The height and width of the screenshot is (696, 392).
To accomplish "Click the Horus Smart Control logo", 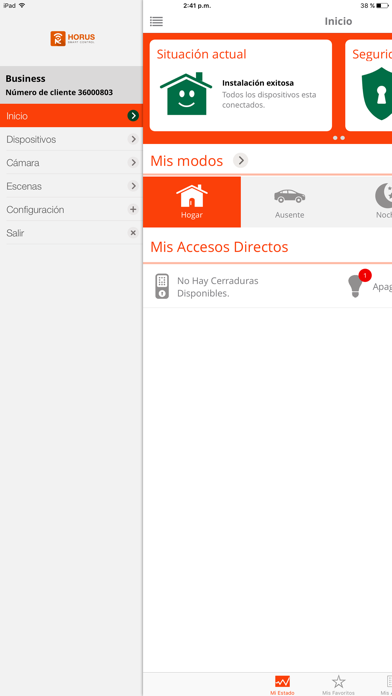I will (x=72, y=39).
